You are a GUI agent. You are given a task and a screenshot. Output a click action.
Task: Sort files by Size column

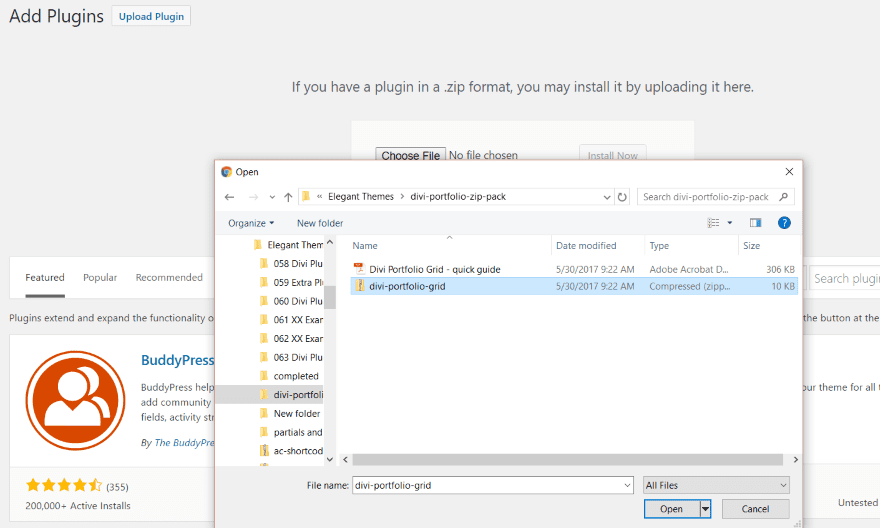pyautogui.click(x=751, y=246)
